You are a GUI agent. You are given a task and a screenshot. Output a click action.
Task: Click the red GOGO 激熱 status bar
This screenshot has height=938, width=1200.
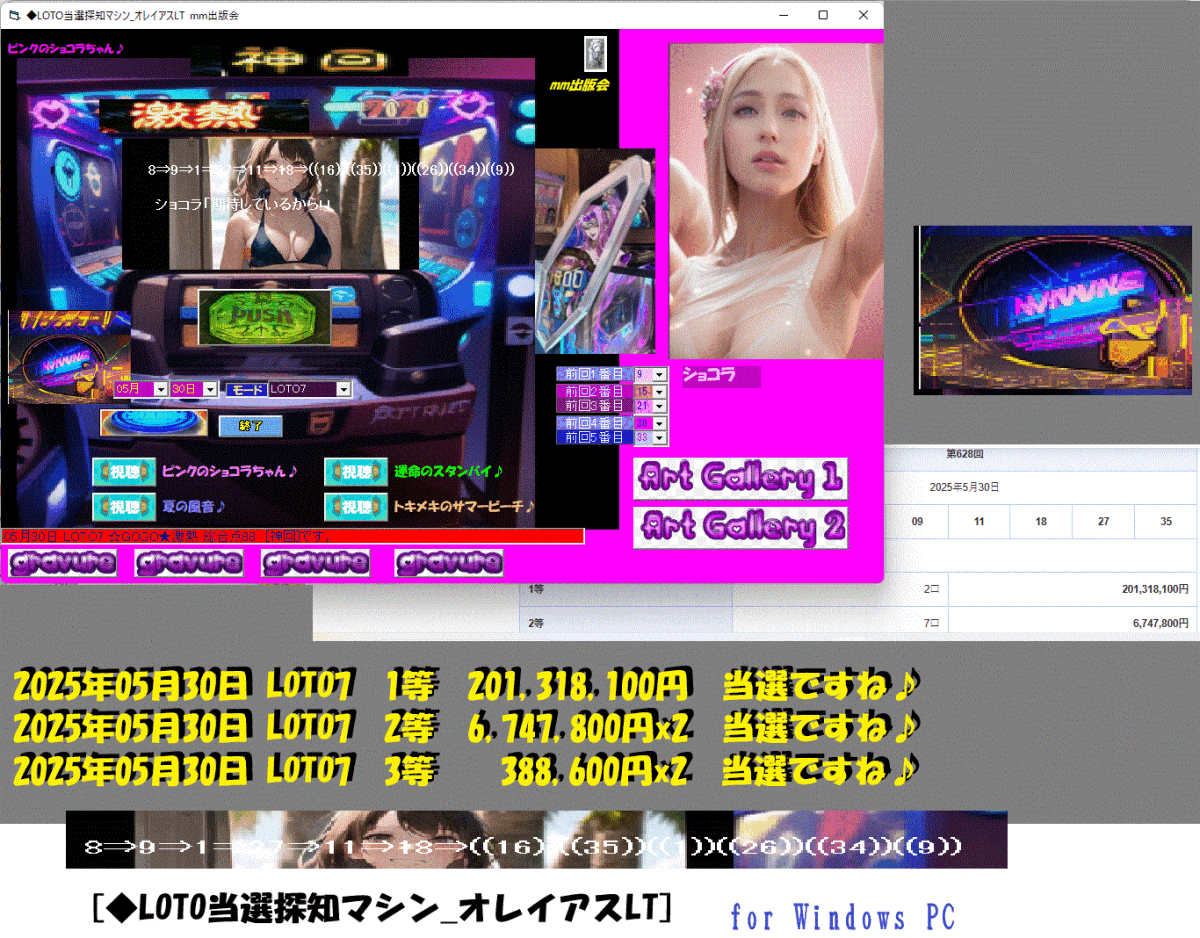pyautogui.click(x=290, y=535)
